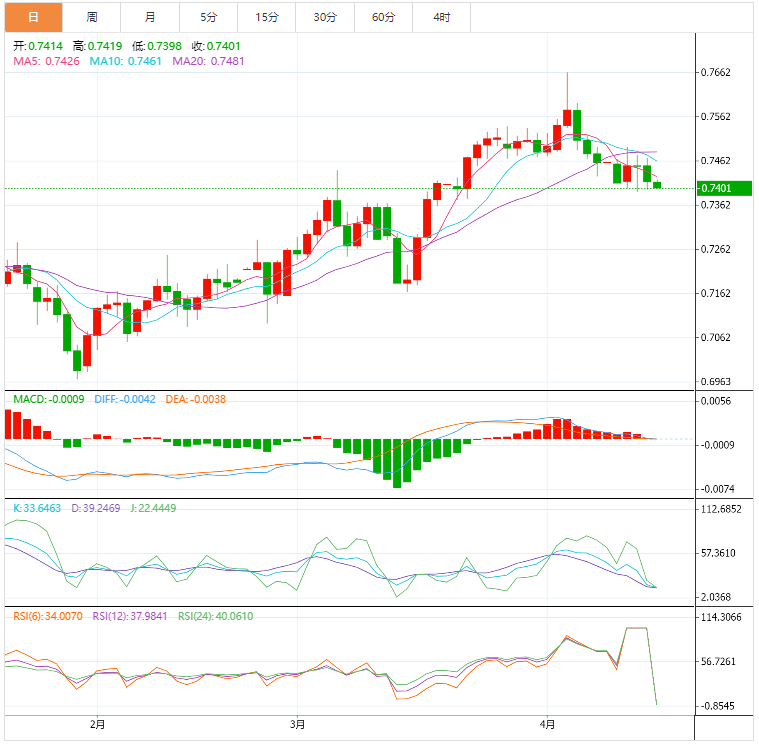Switch to the 5分 timeframe tab

208,17
